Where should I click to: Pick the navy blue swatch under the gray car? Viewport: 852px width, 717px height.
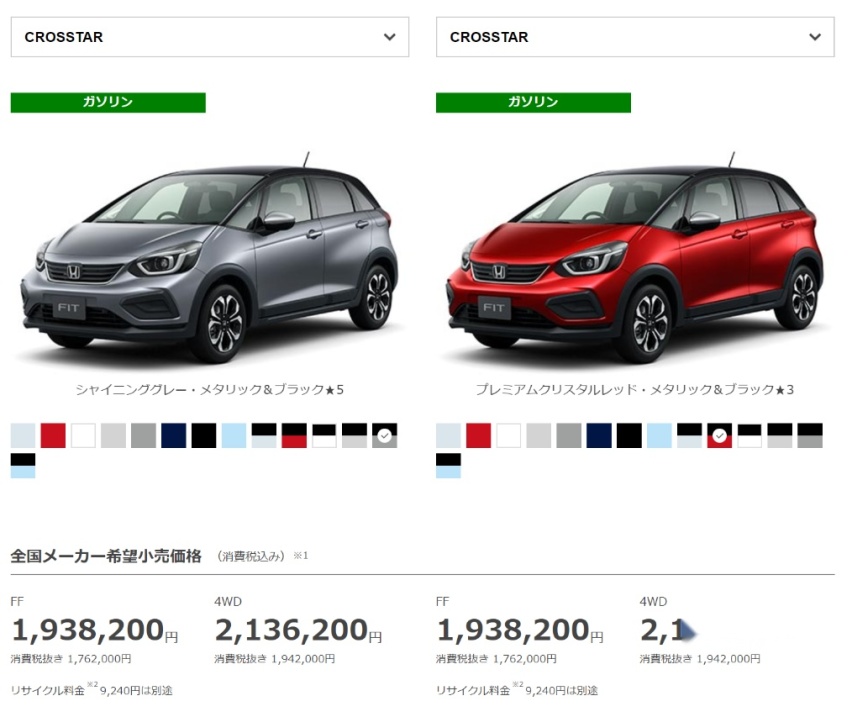(x=174, y=436)
